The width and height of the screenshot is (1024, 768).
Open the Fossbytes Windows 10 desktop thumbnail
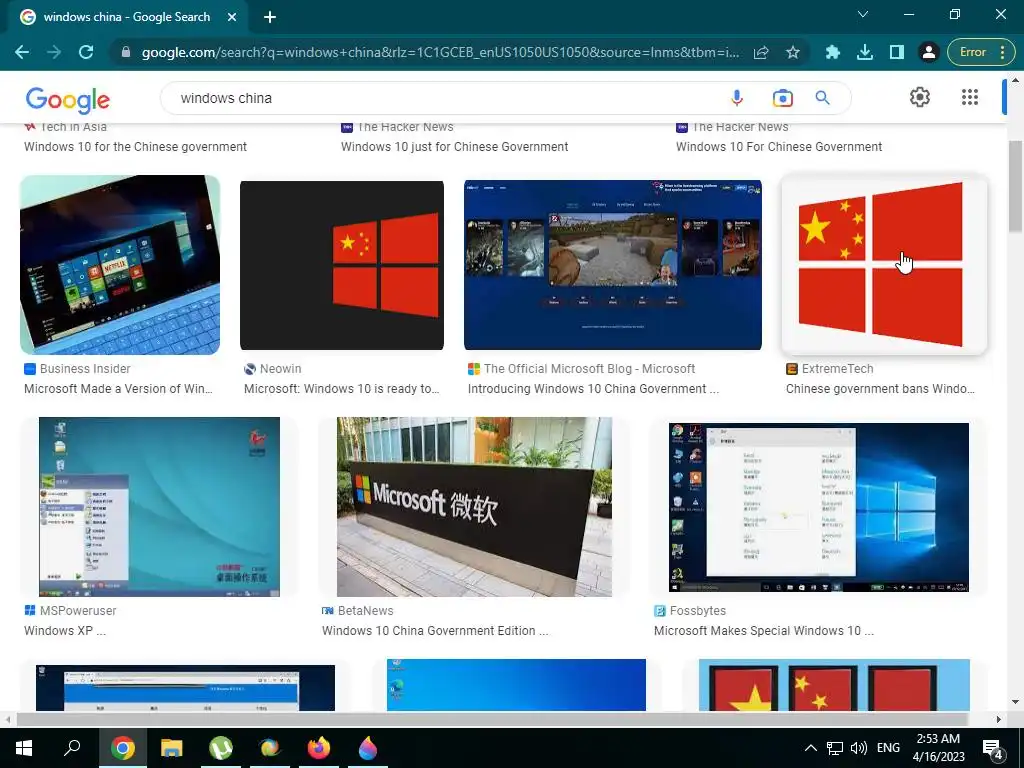coord(819,507)
